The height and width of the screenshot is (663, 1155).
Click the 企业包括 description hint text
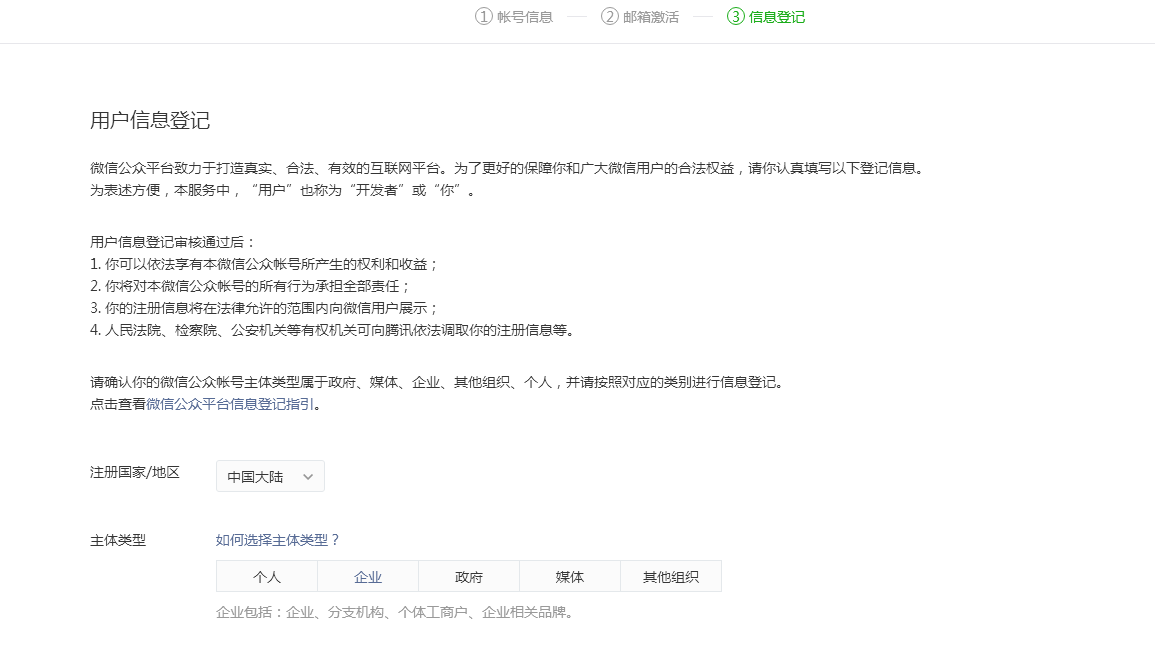396,612
